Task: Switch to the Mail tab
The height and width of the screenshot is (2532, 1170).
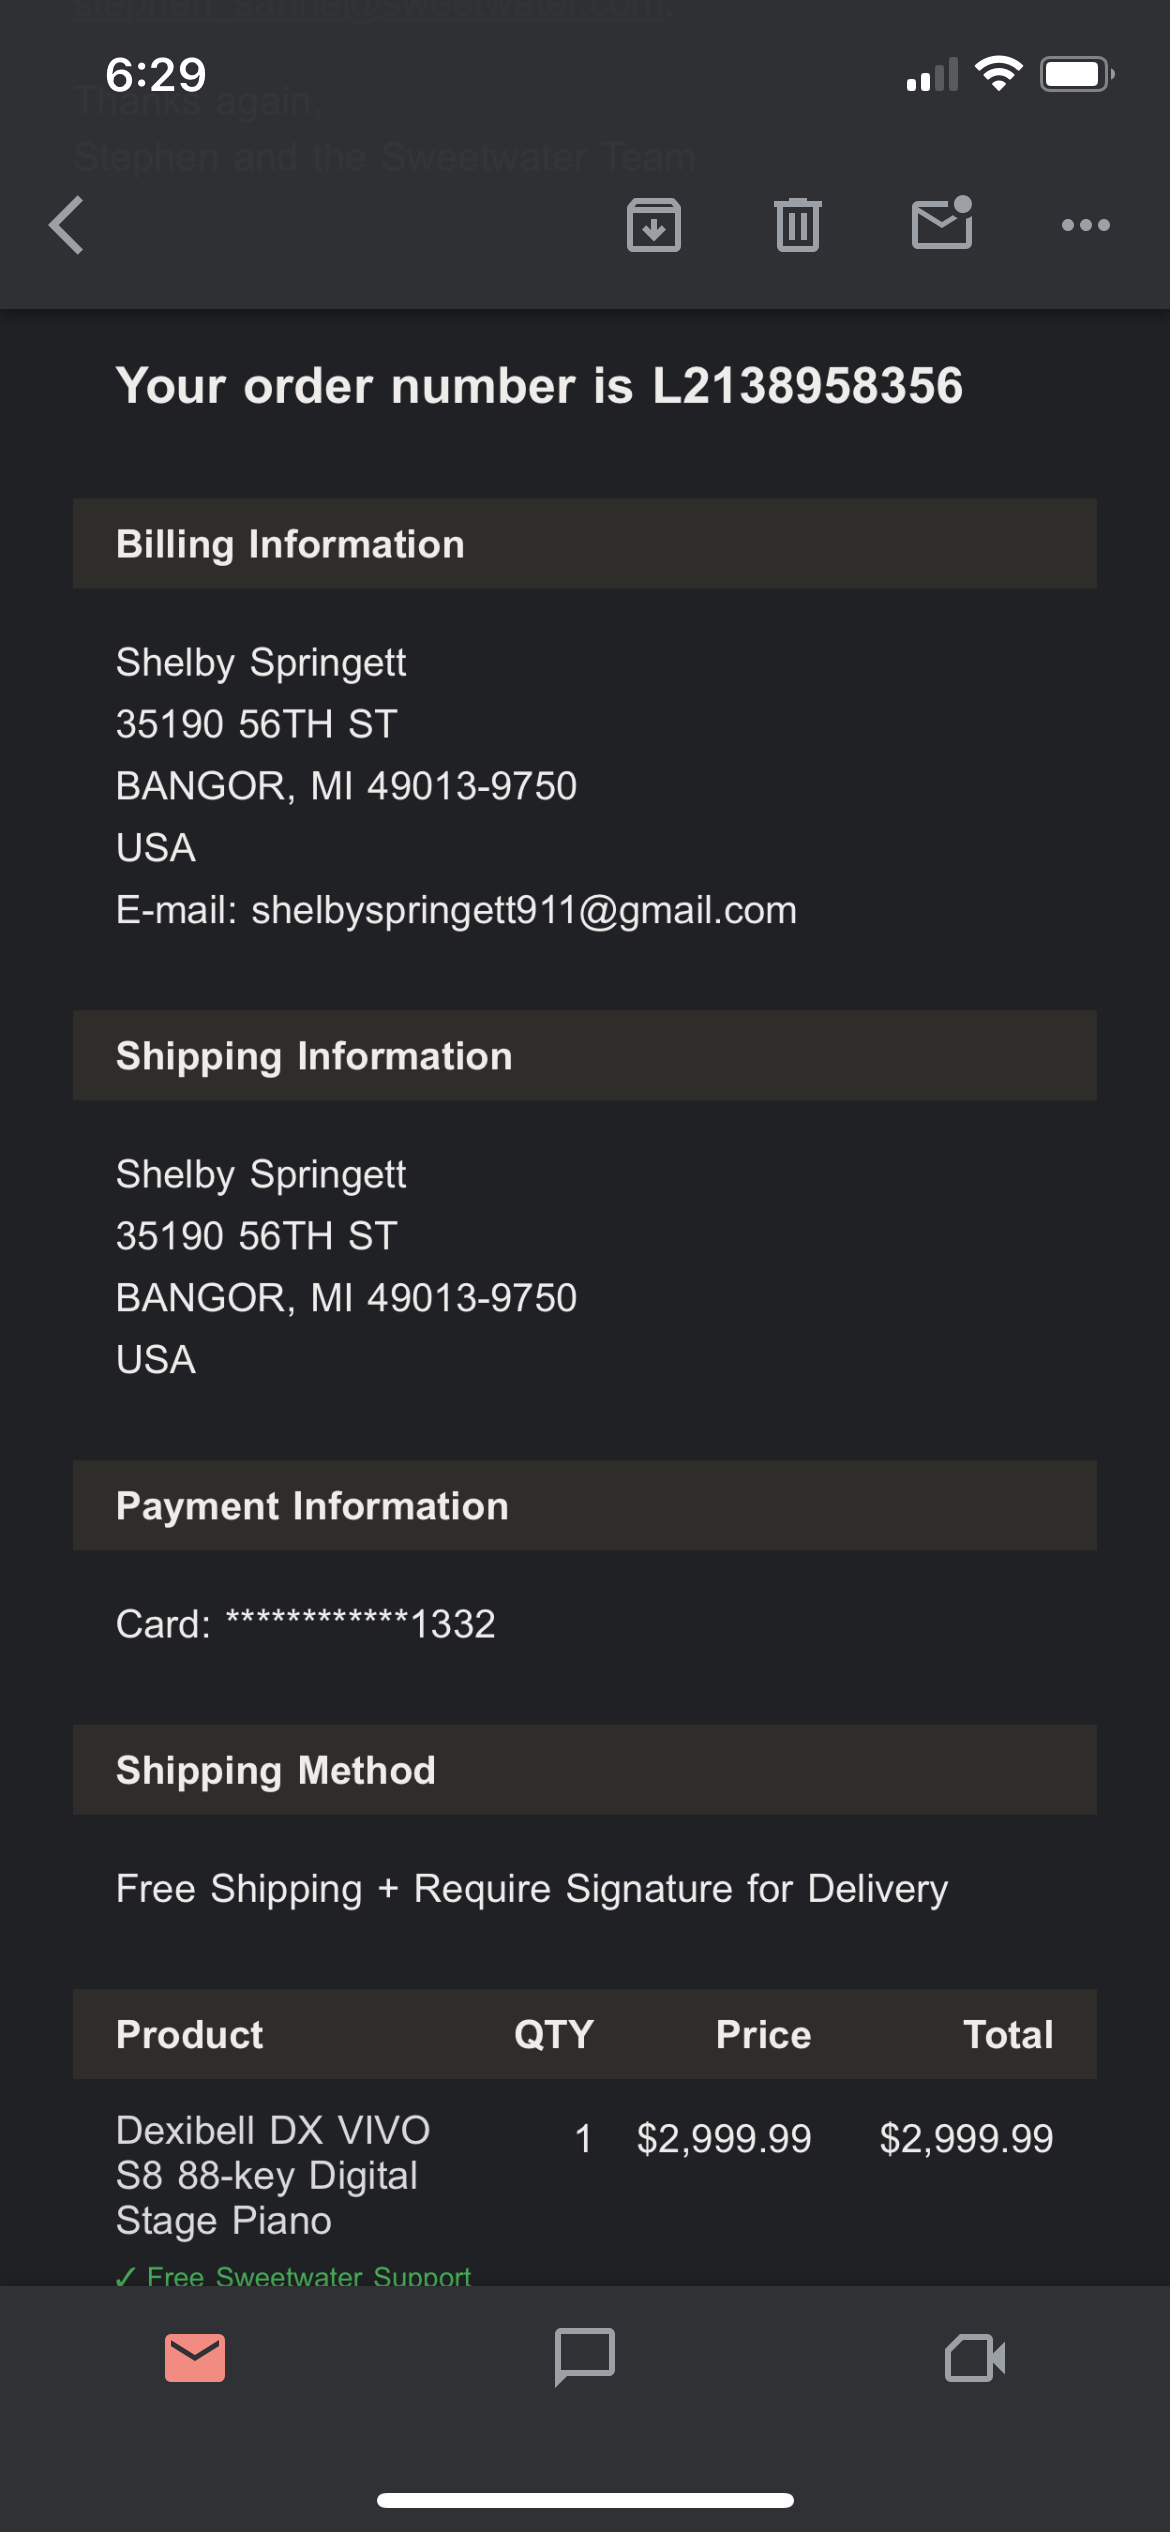Action: (x=195, y=2357)
